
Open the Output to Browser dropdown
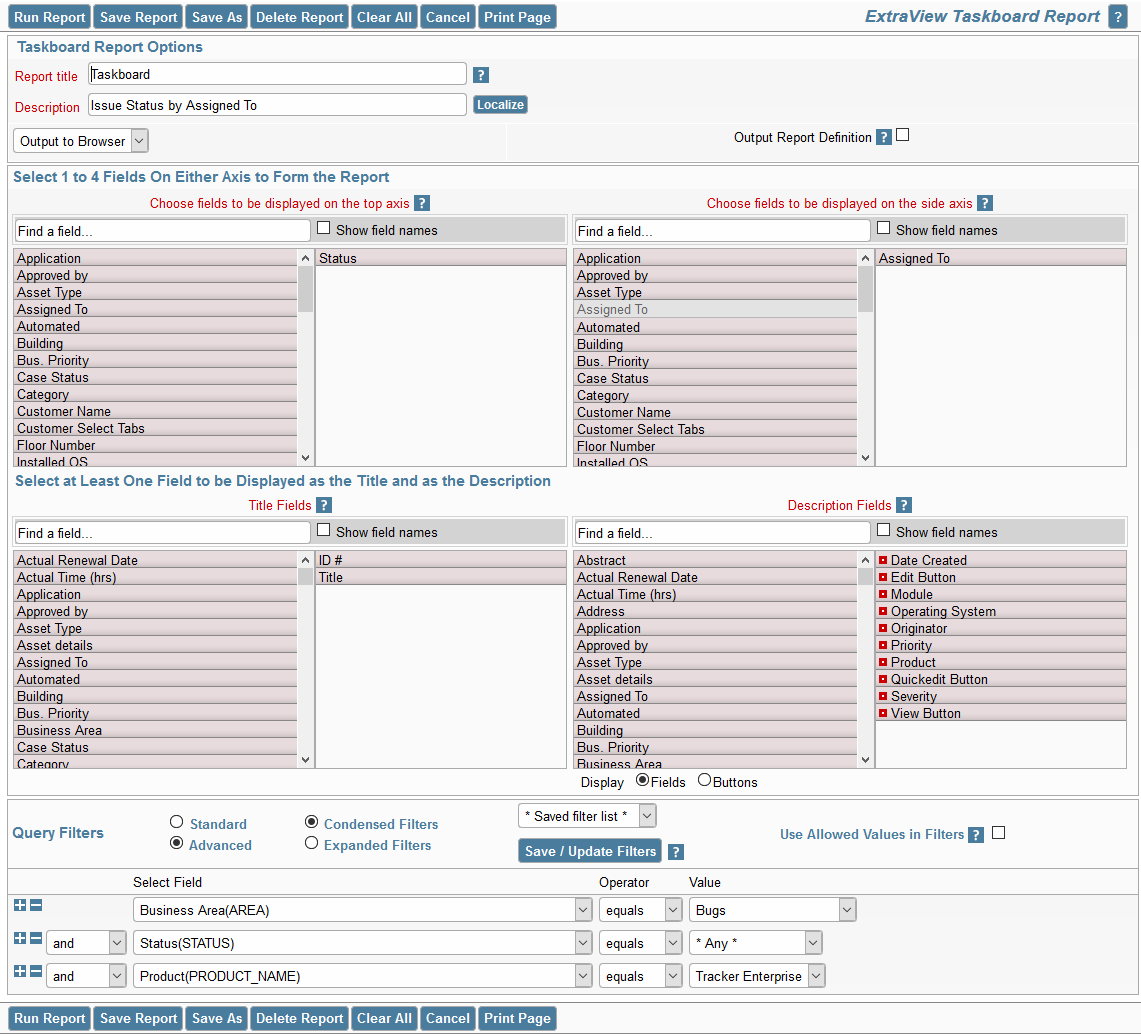81,141
